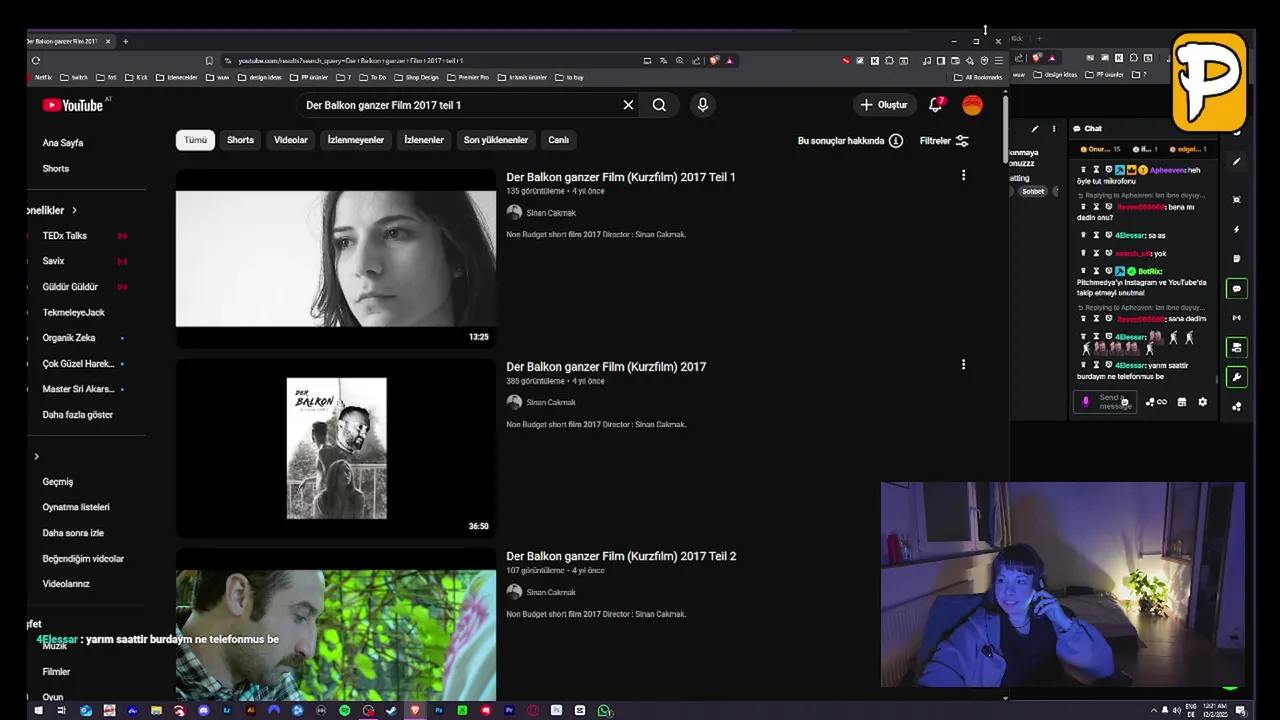Select the 'İzlenenler' filter chip
Image resolution: width=1280 pixels, height=720 pixels.
point(424,140)
